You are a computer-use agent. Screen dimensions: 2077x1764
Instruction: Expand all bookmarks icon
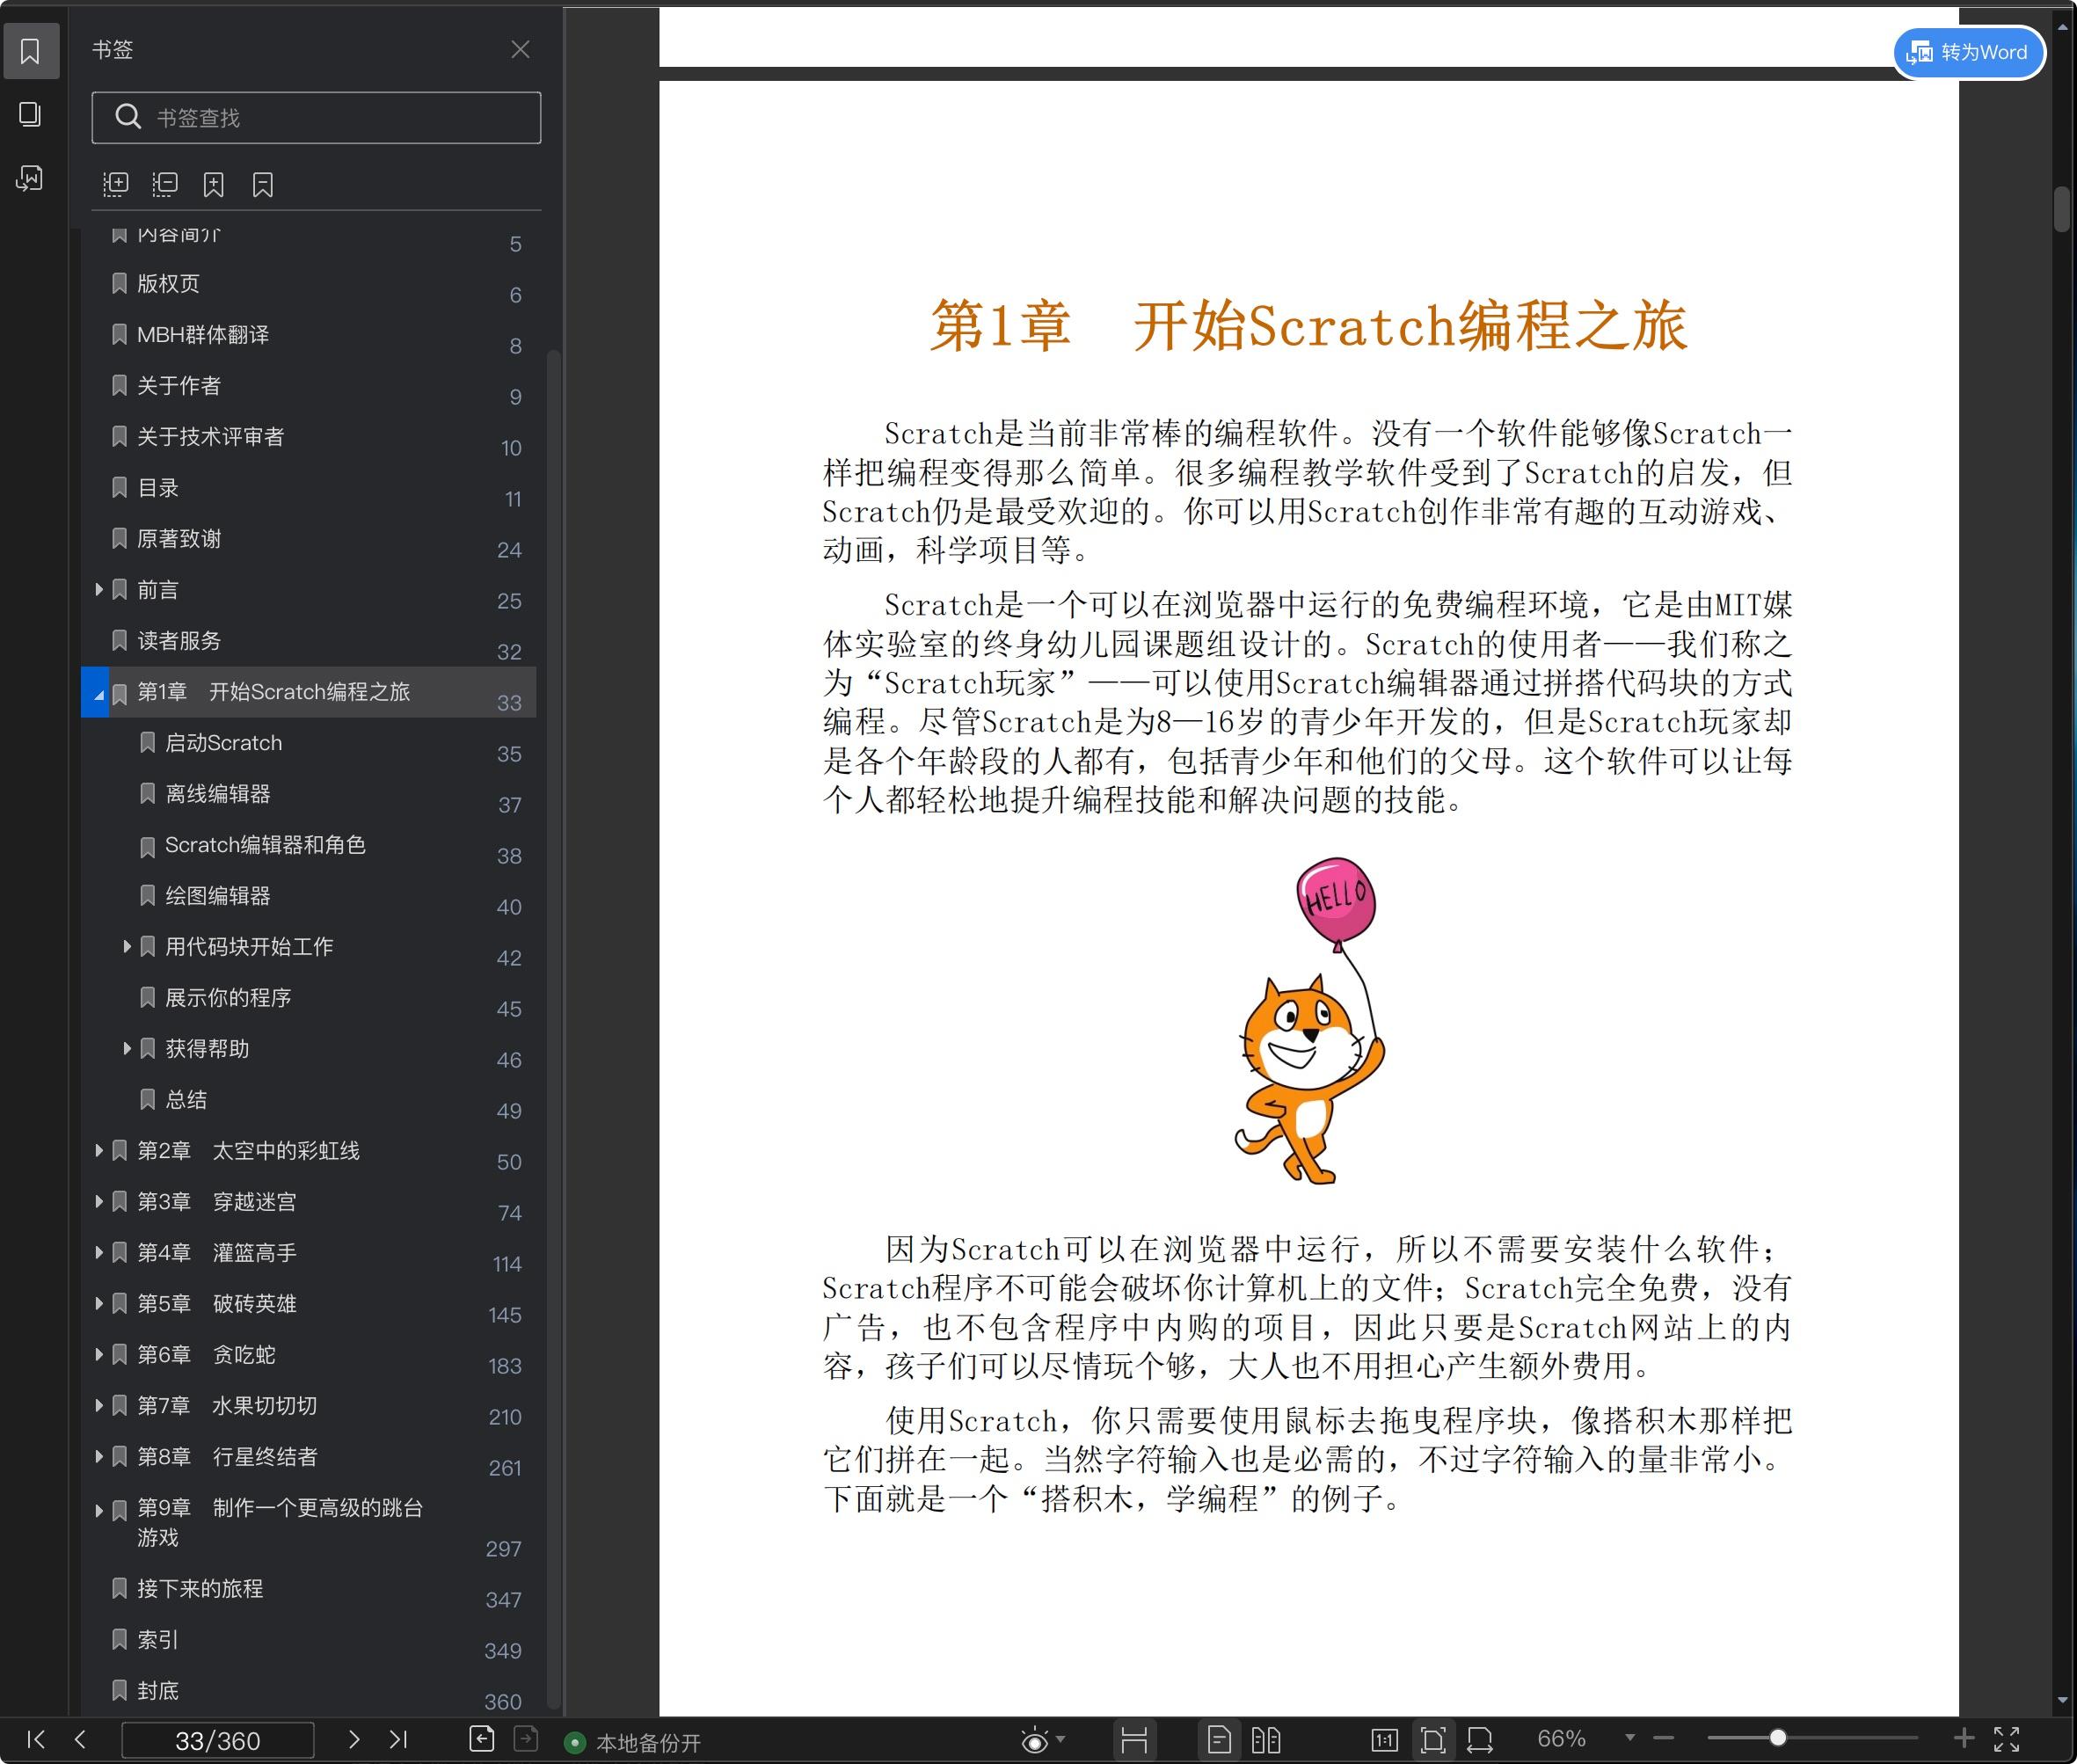pyautogui.click(x=116, y=184)
